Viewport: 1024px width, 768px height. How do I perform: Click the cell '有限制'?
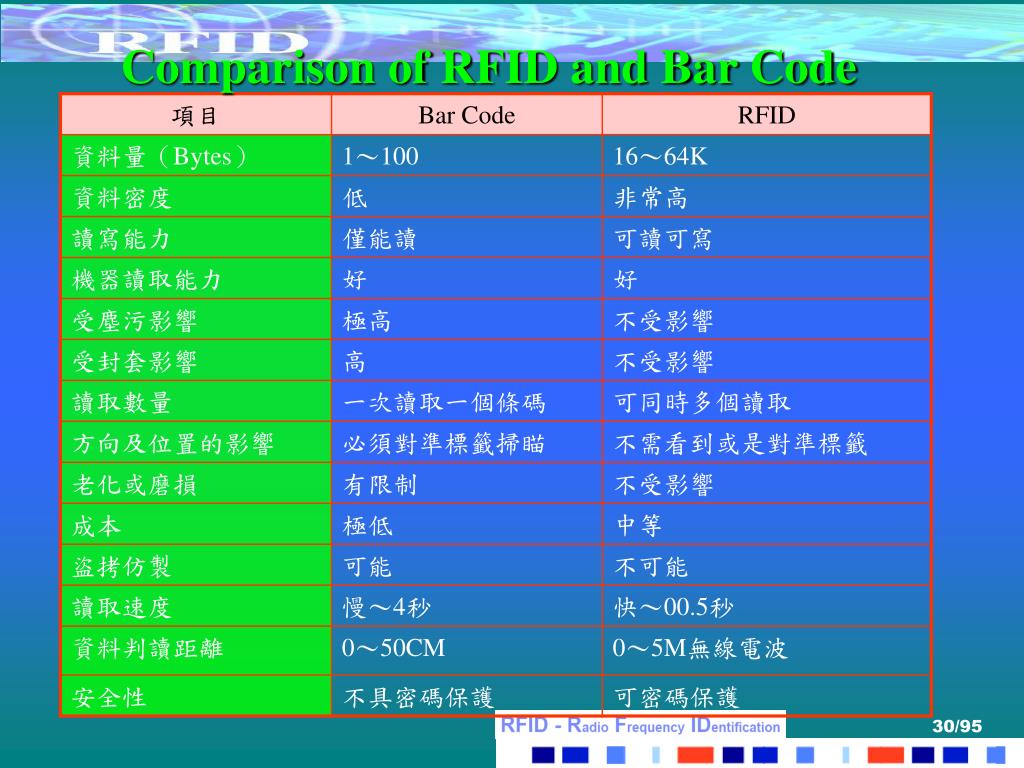pos(466,485)
